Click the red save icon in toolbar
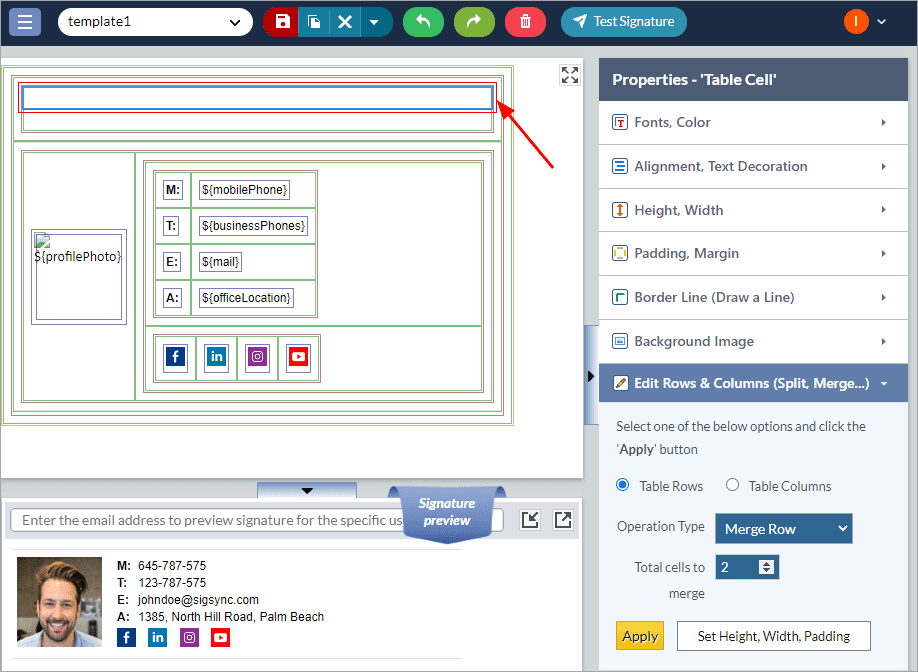Screen dimensions: 918x672 (x=282, y=22)
